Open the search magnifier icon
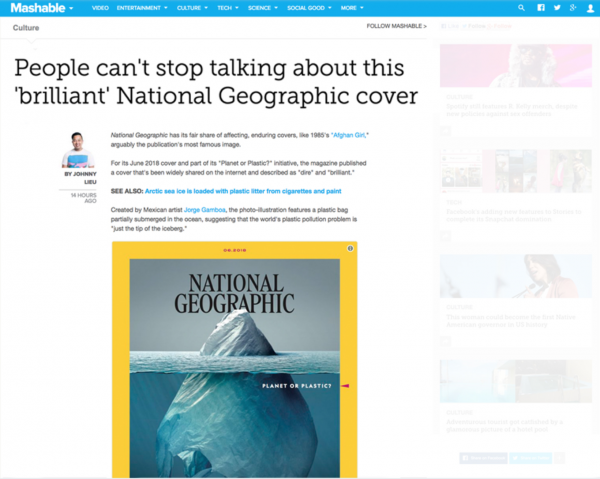Screen dimensions: 600x479 pyautogui.click(x=521, y=8)
